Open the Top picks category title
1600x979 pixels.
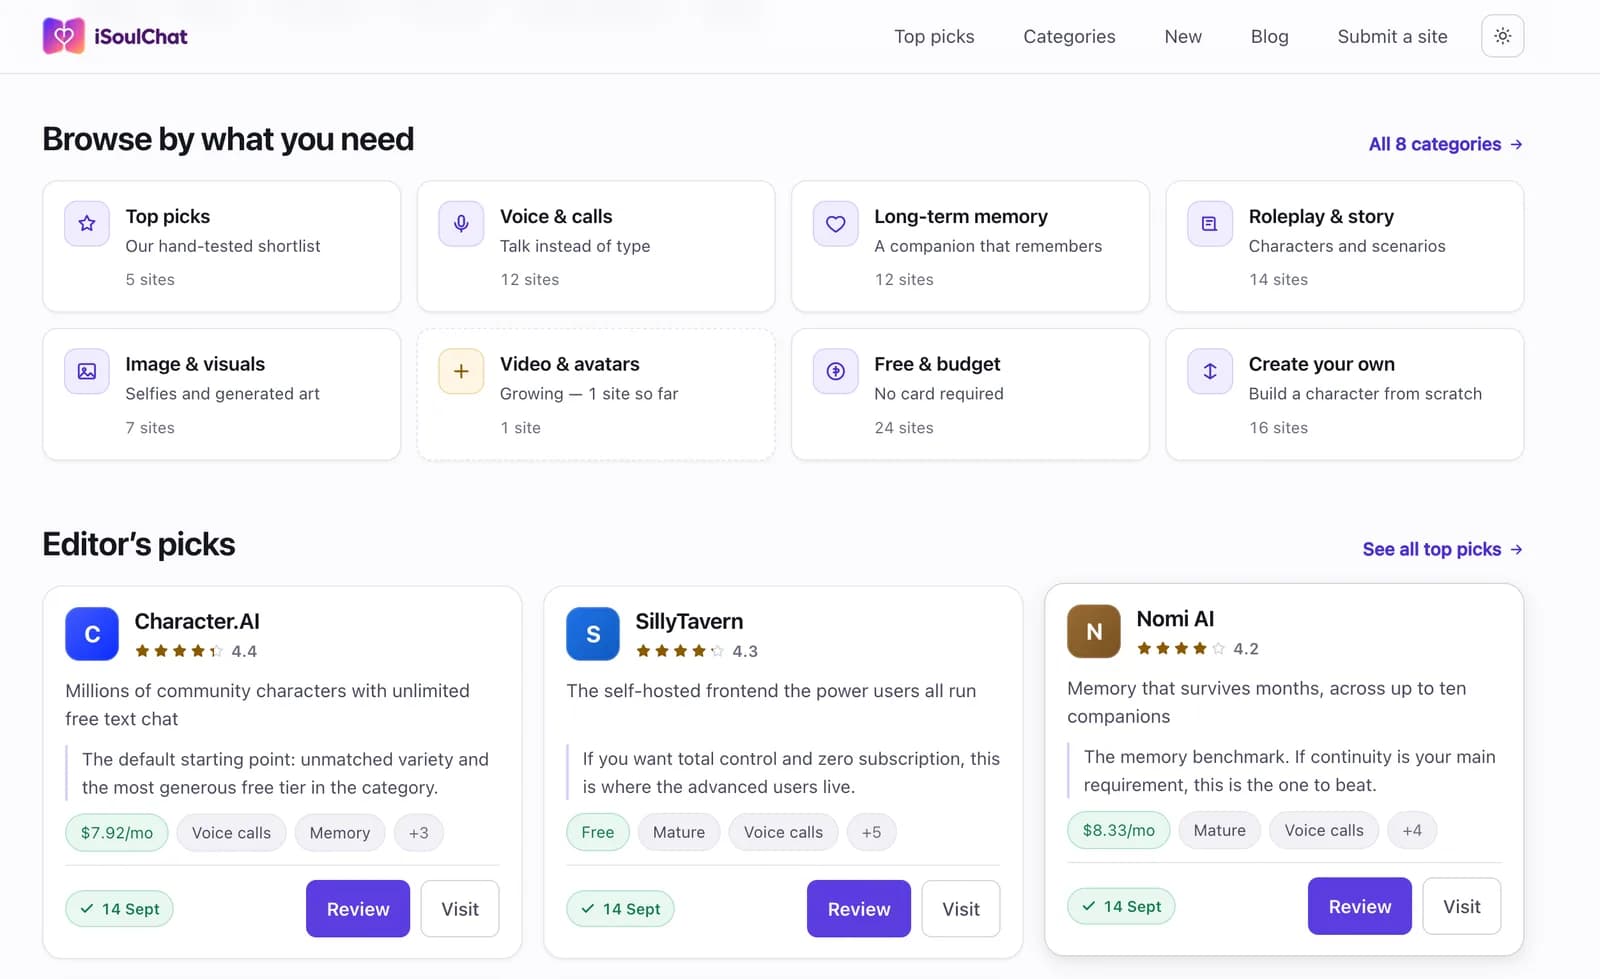point(168,216)
